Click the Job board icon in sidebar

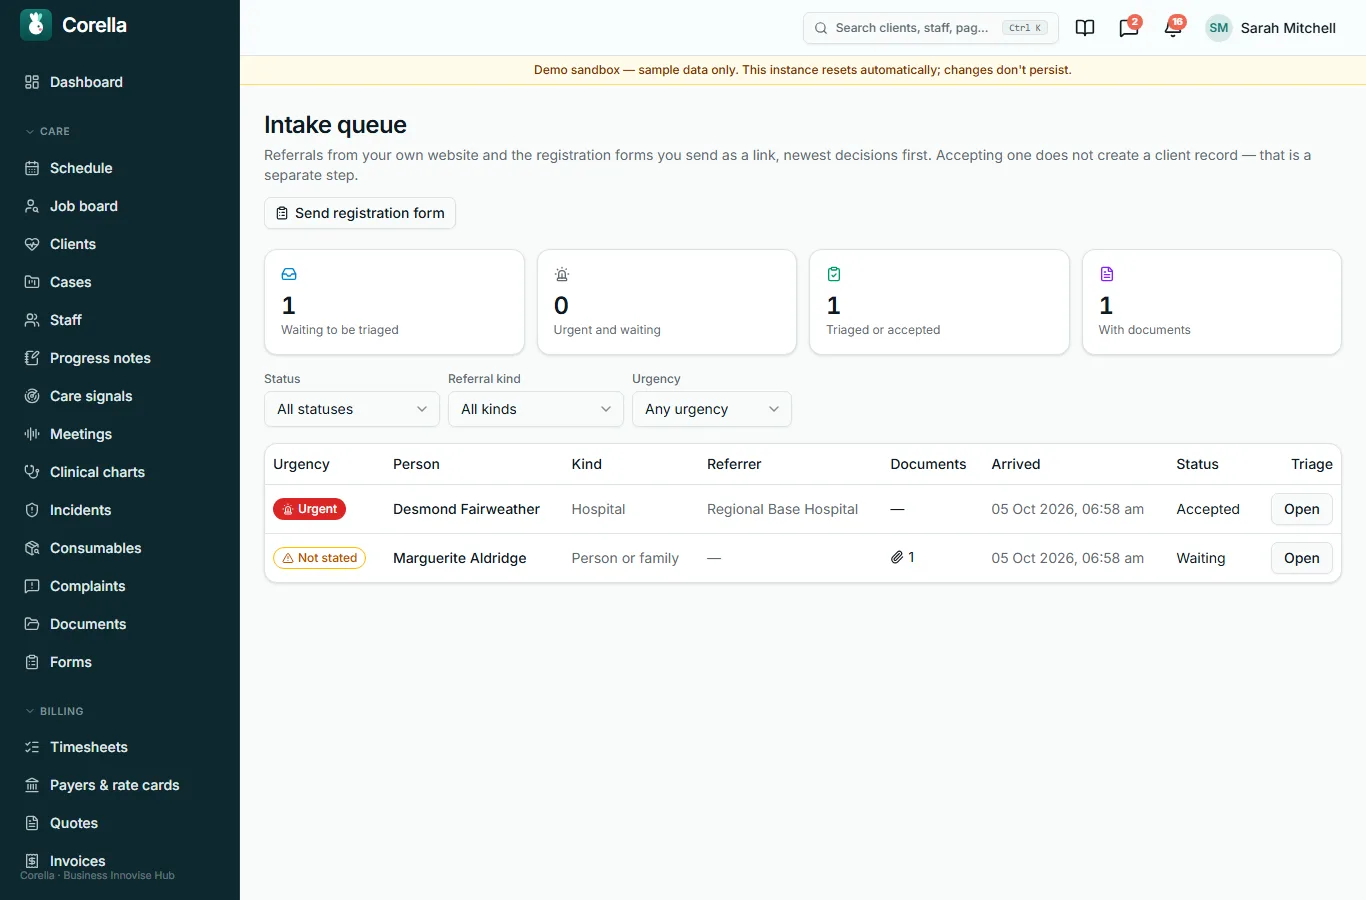[x=32, y=206]
